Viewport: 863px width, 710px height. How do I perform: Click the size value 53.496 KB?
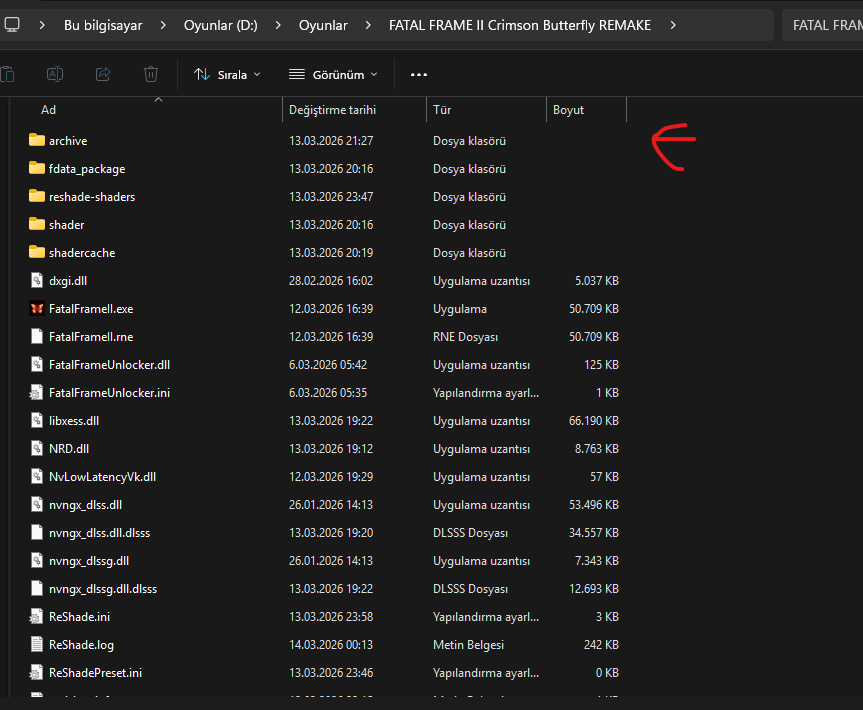[x=594, y=505]
